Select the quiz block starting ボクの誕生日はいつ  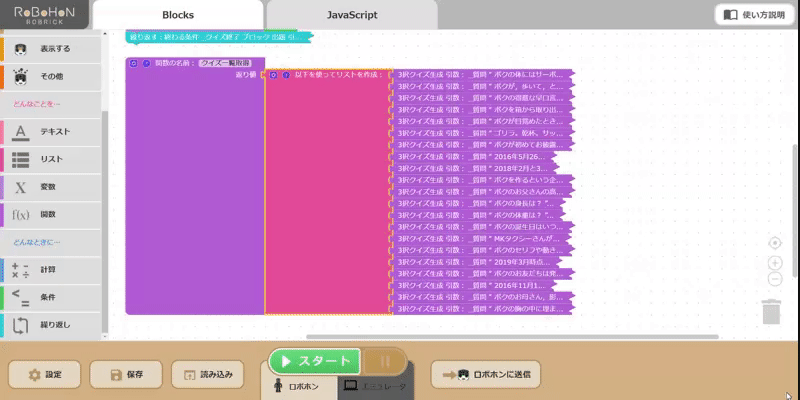483,227
